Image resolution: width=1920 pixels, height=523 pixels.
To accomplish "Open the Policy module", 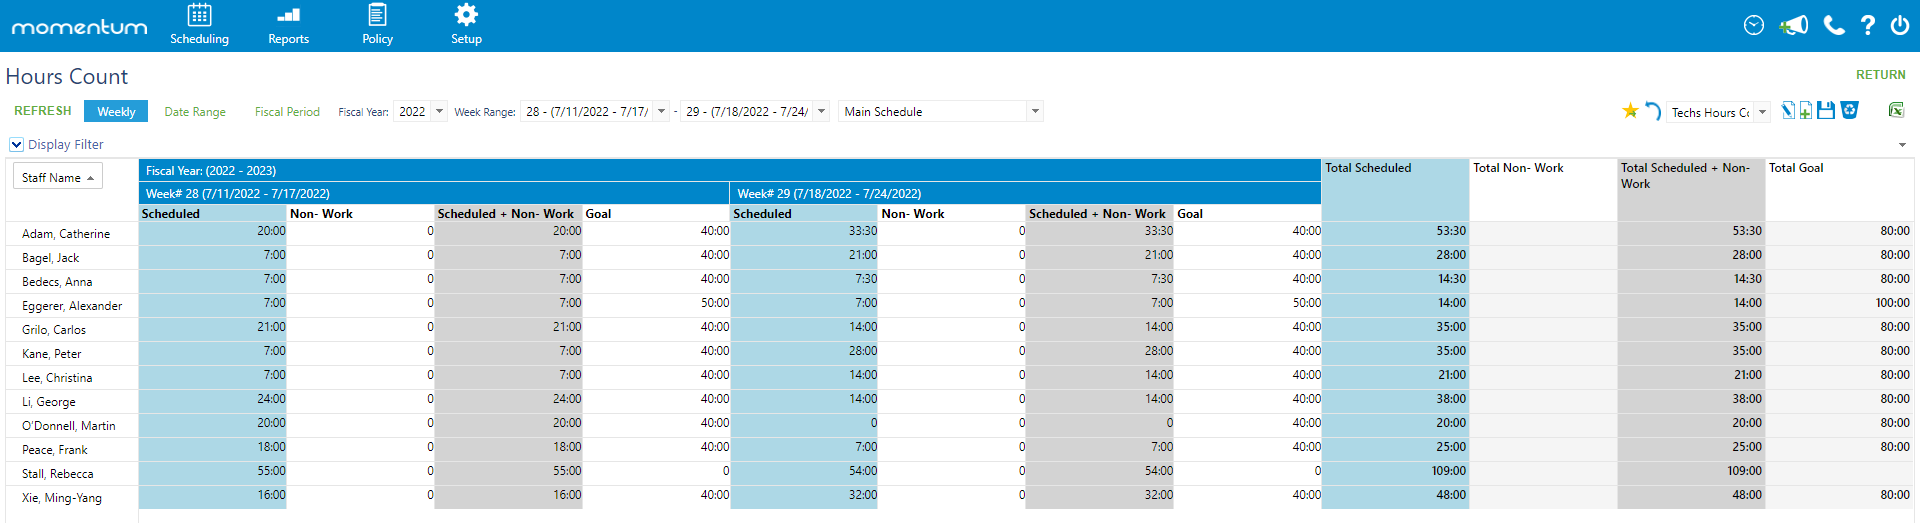I will [377, 25].
